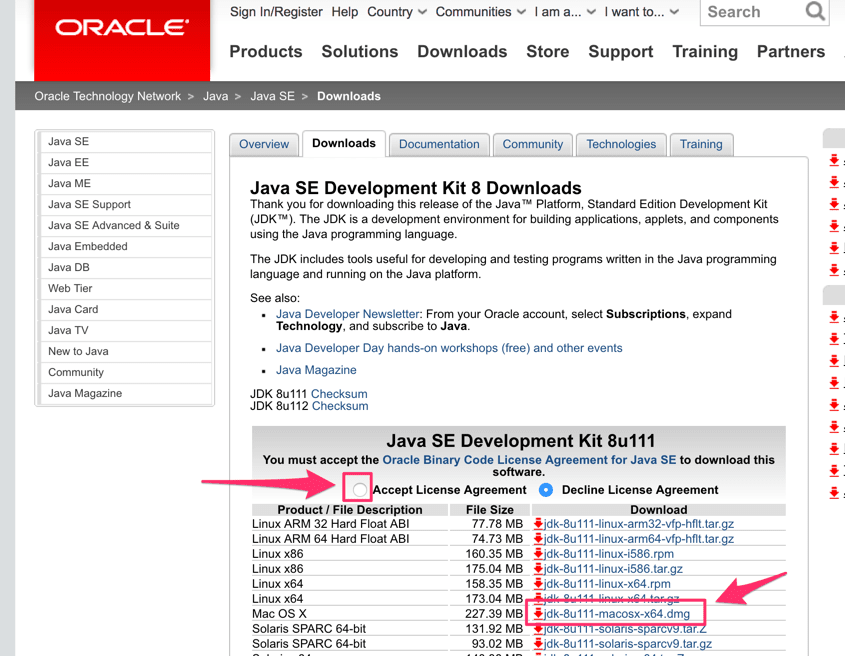Open the Country dropdown
This screenshot has width=845, height=656.
[x=396, y=12]
